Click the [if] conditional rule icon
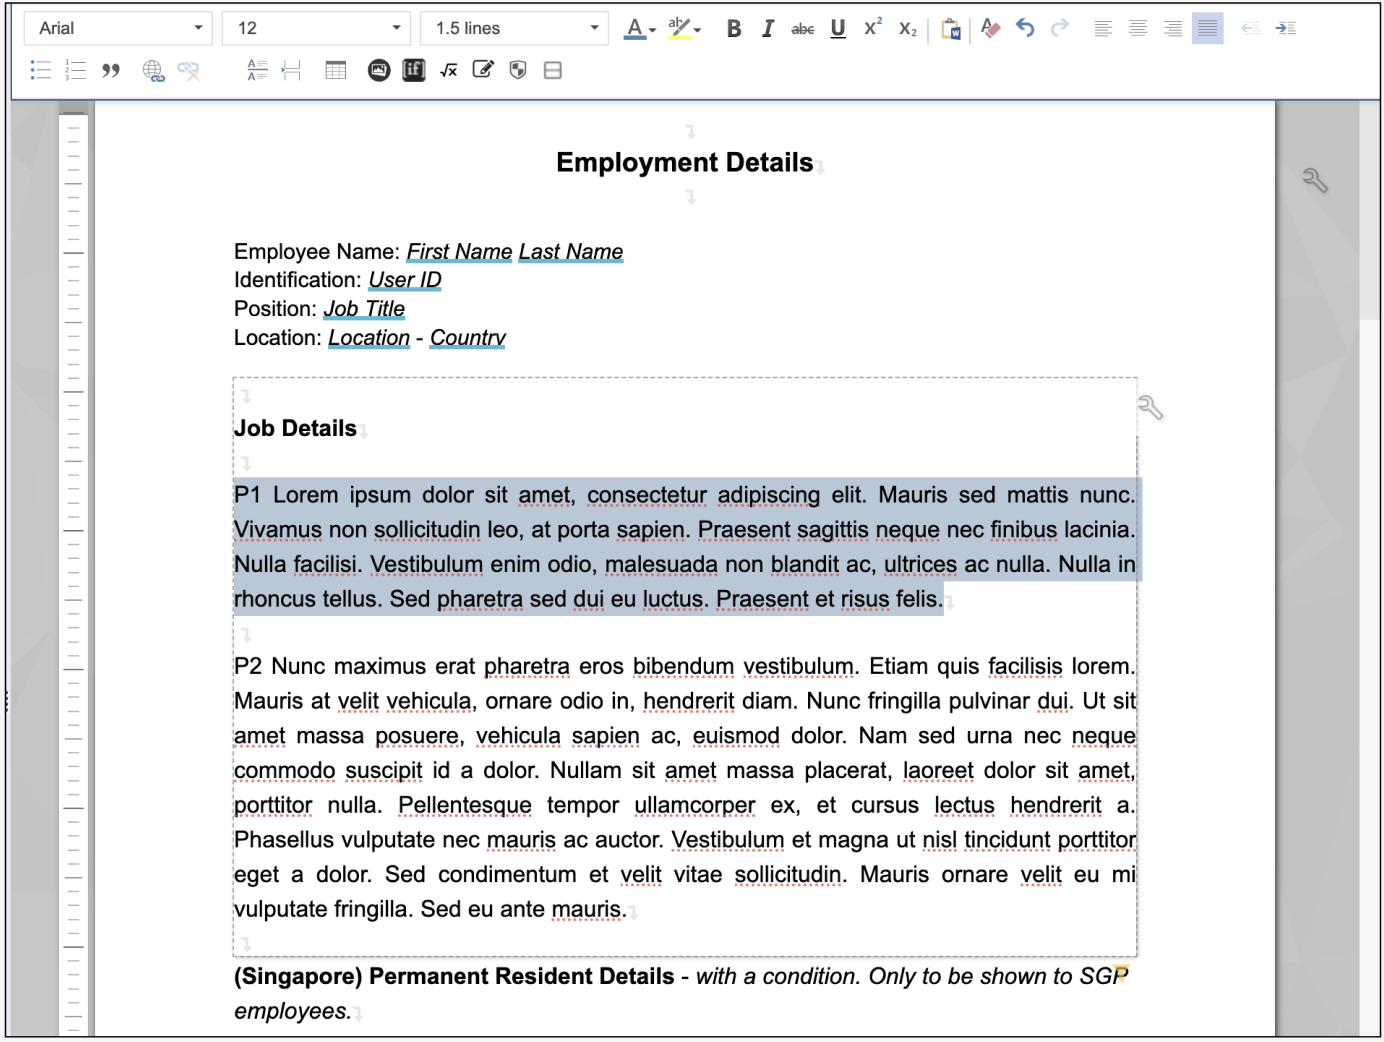 tap(414, 70)
